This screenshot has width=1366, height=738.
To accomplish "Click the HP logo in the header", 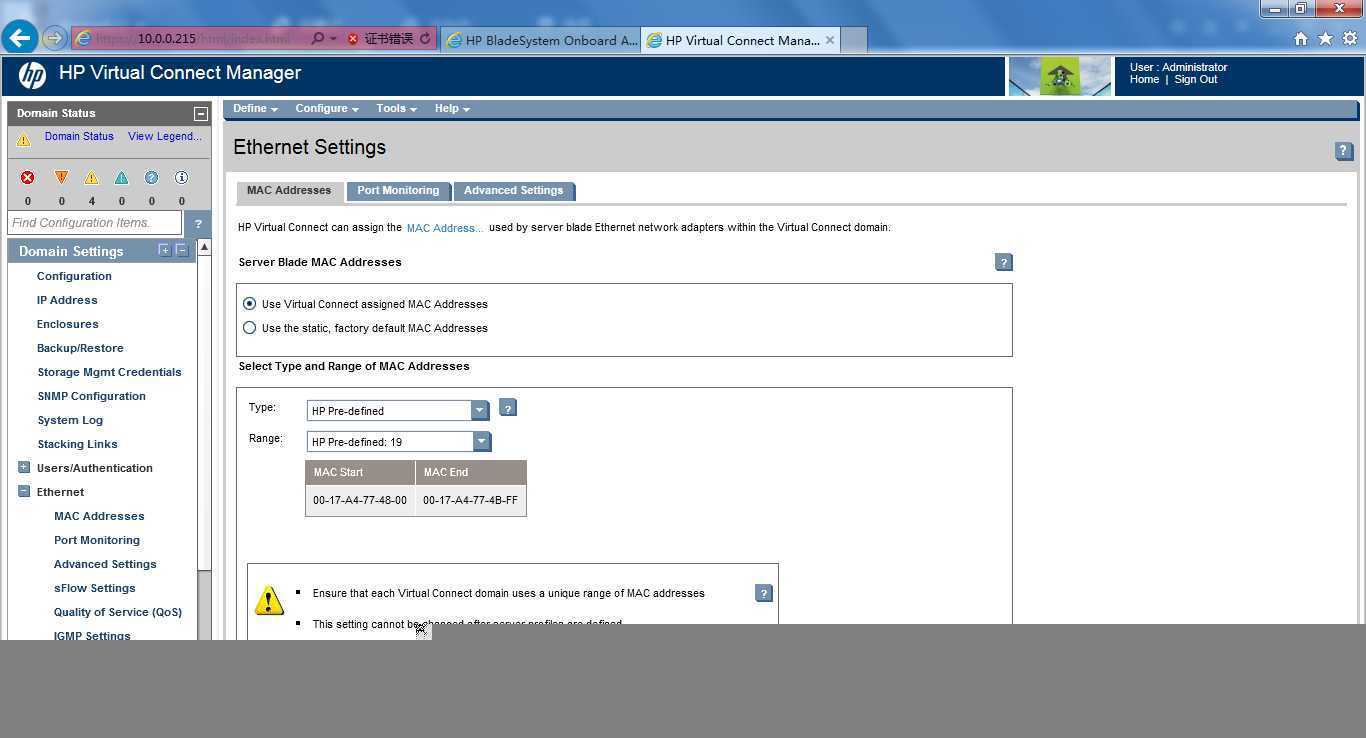I will [x=32, y=75].
